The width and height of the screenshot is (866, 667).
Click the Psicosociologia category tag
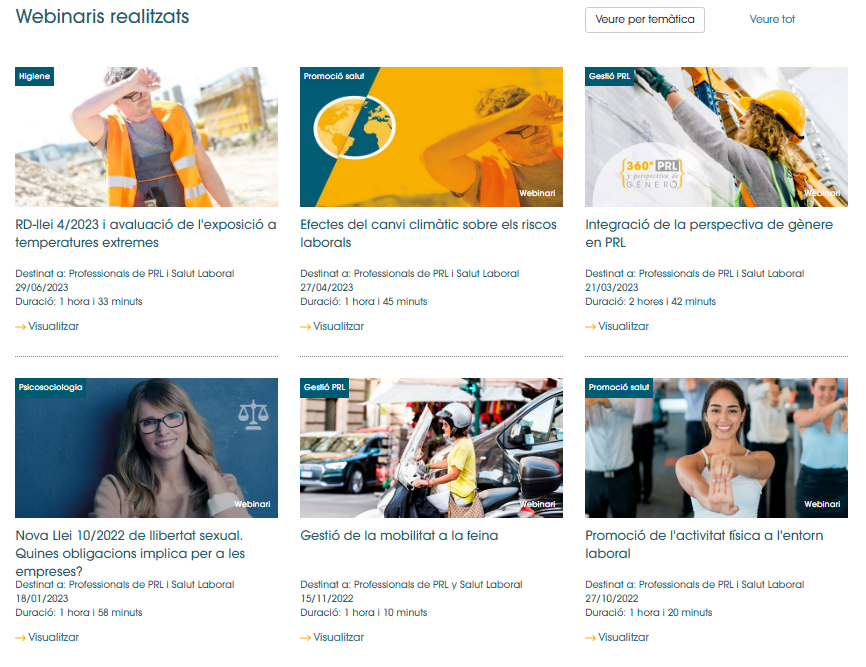(x=50, y=387)
